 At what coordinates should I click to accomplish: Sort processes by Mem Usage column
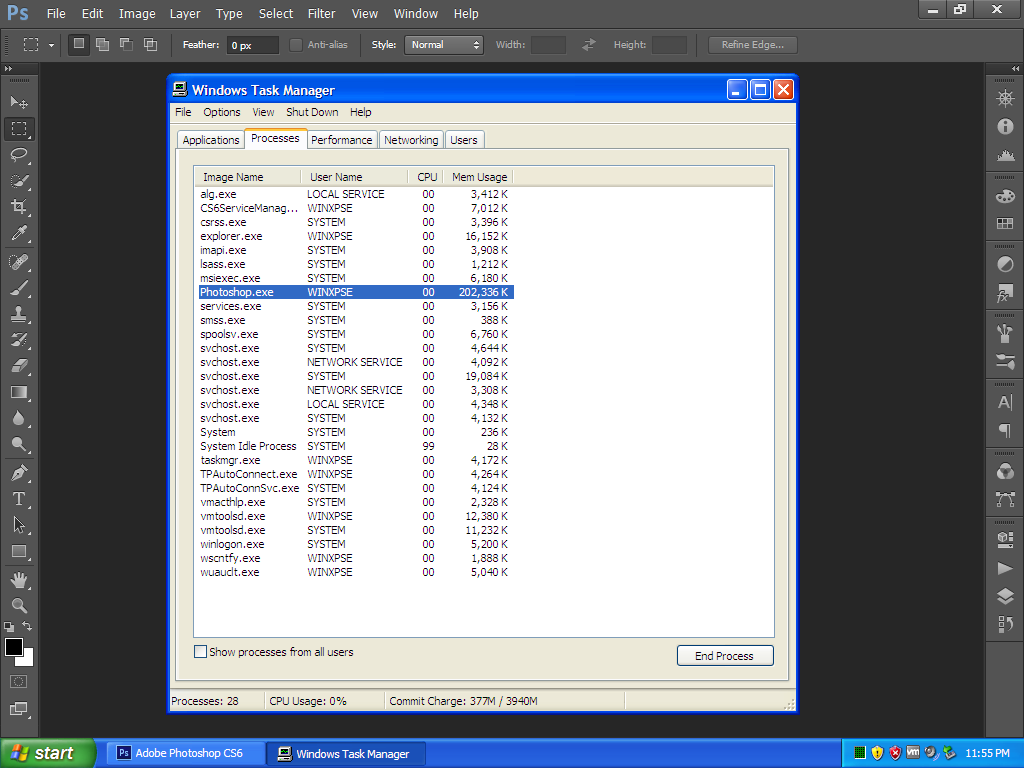coord(479,177)
